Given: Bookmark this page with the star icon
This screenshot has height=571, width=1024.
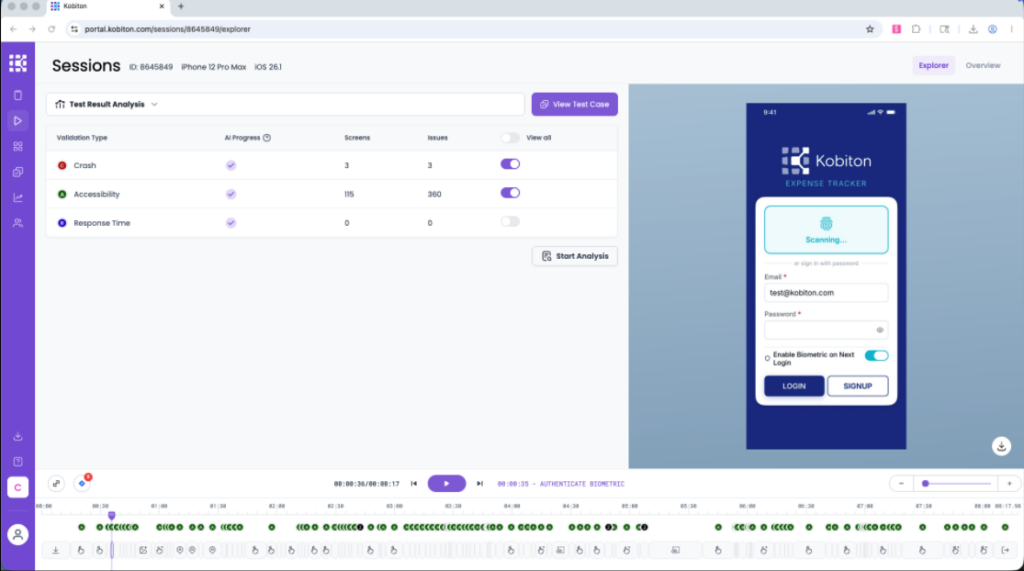Looking at the screenshot, I should click(870, 29).
